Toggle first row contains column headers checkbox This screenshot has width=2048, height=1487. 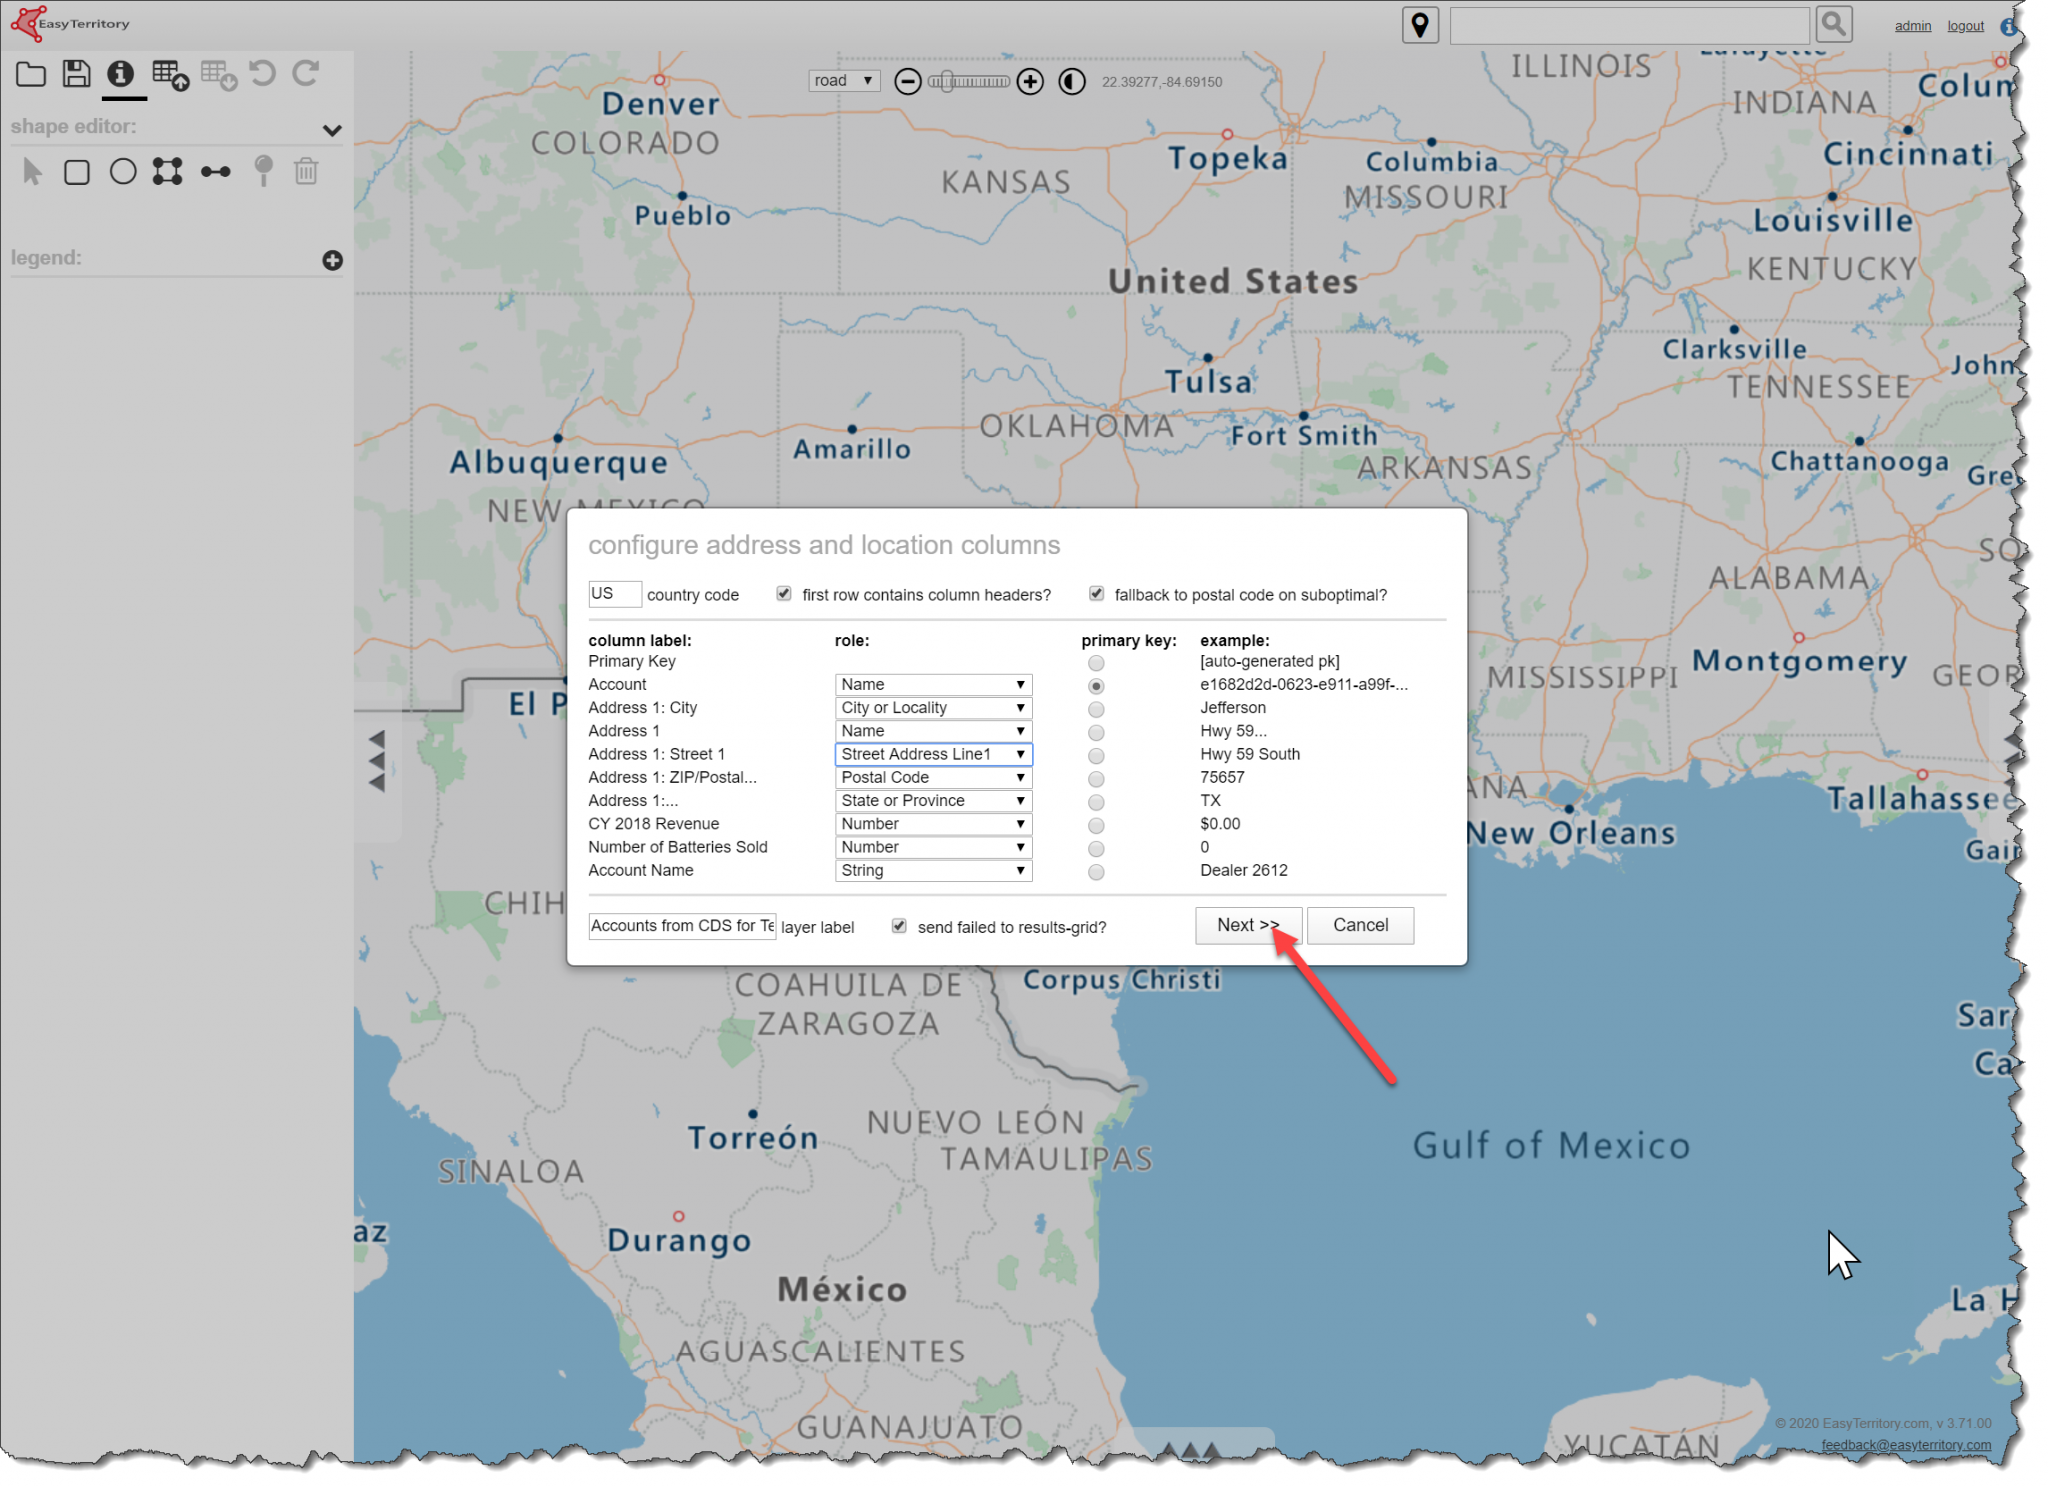784,594
